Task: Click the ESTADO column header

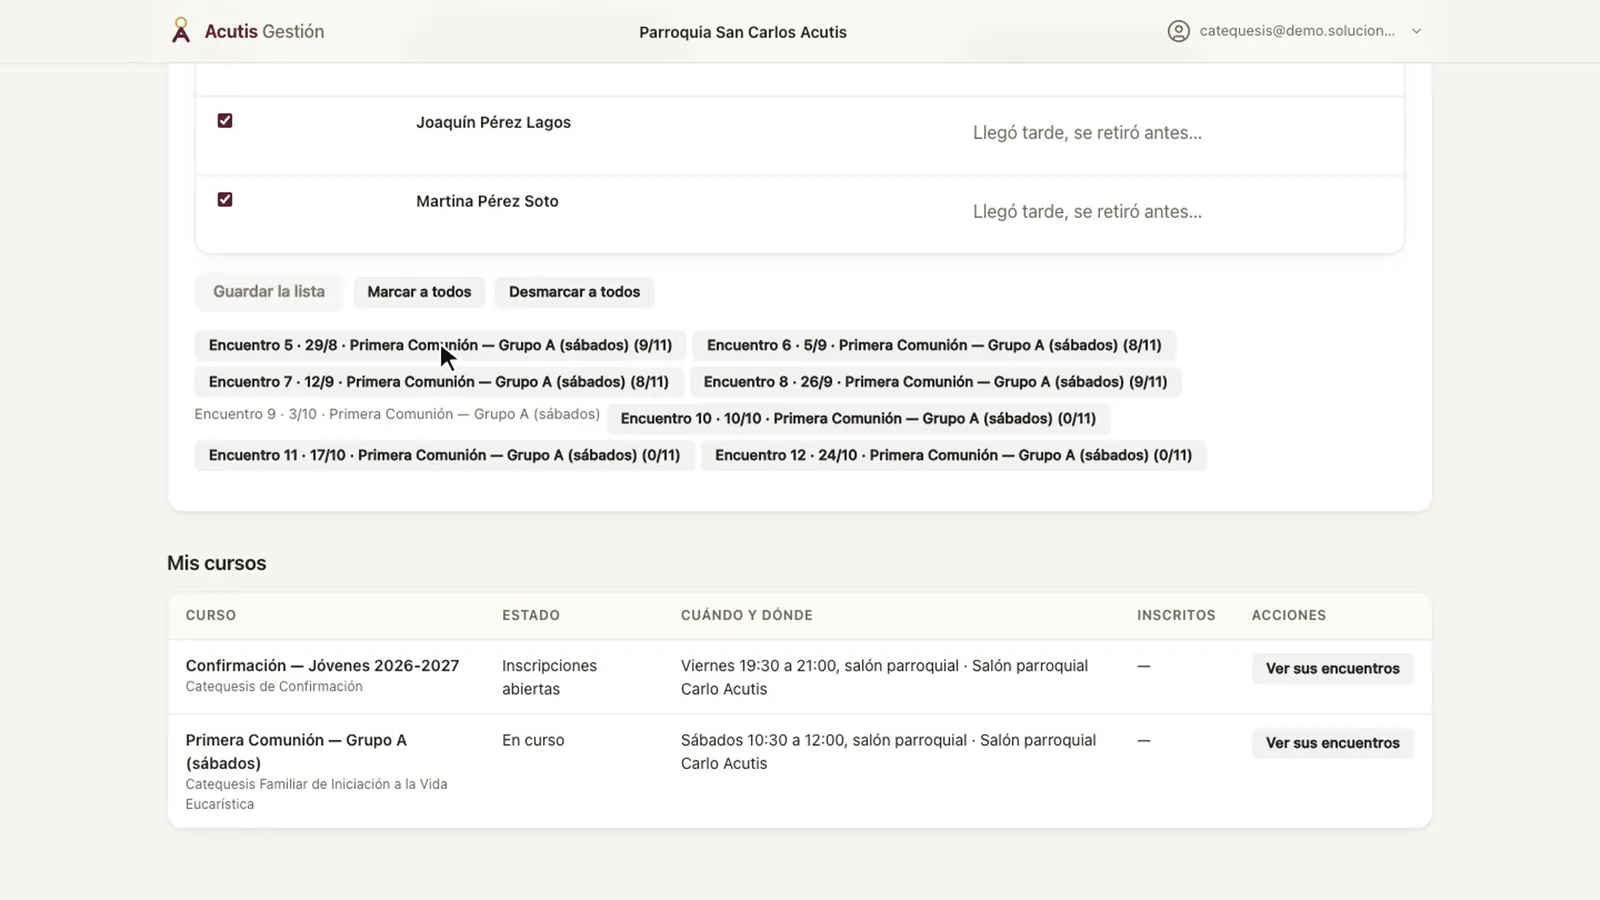Action: (x=531, y=615)
